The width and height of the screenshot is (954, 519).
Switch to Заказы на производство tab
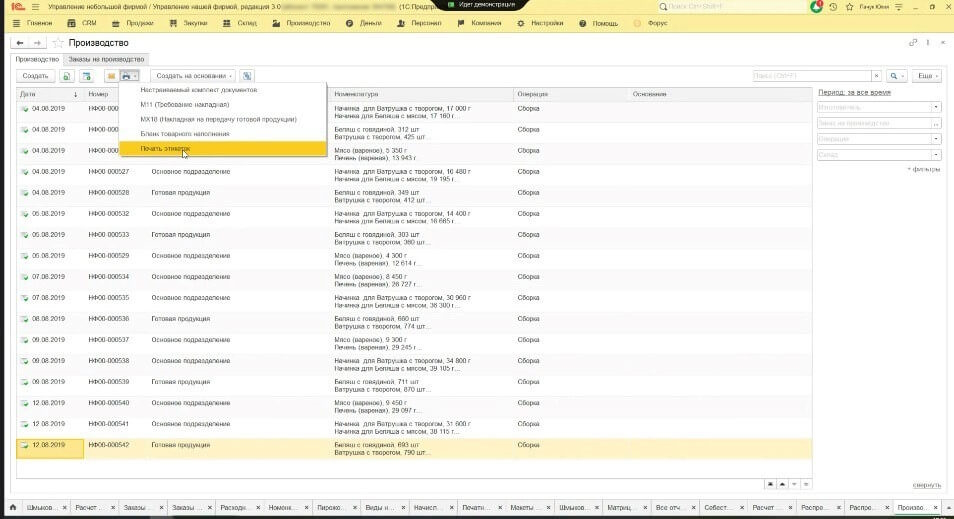(107, 59)
